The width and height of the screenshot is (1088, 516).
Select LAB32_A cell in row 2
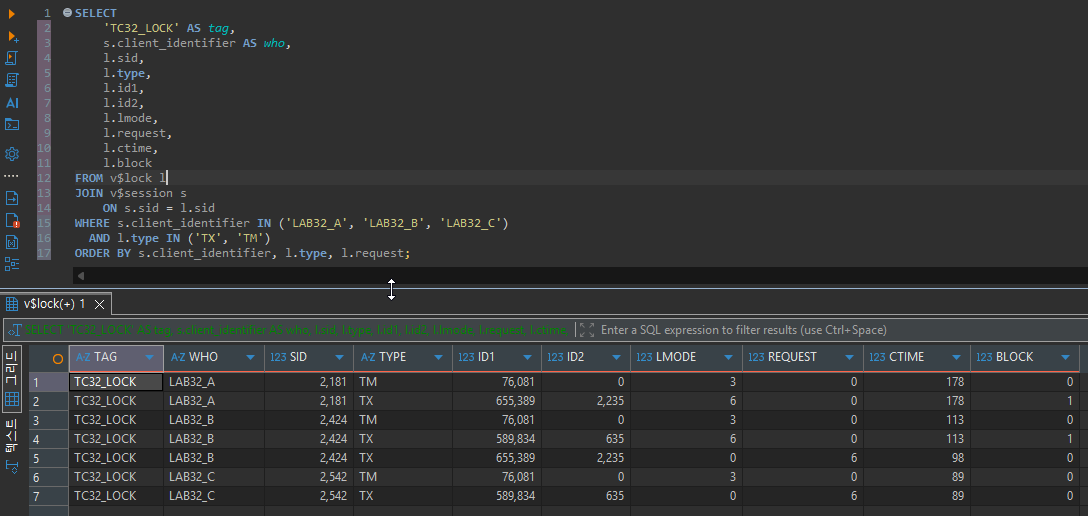(x=214, y=401)
